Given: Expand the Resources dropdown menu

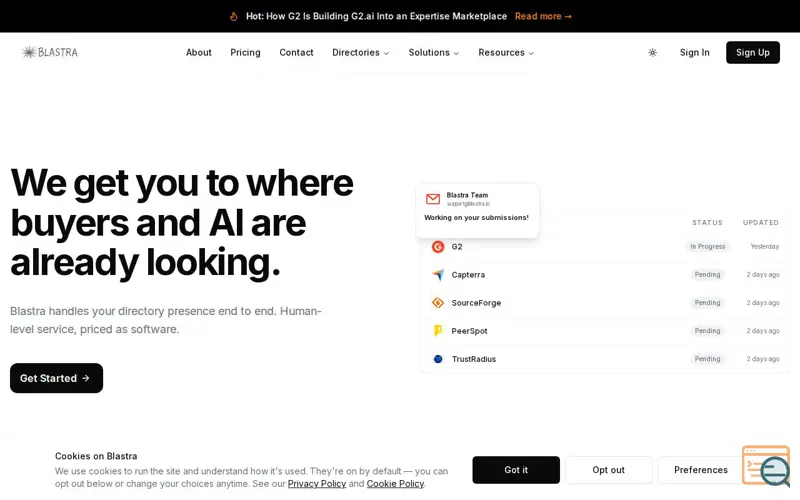Looking at the screenshot, I should (x=506, y=53).
